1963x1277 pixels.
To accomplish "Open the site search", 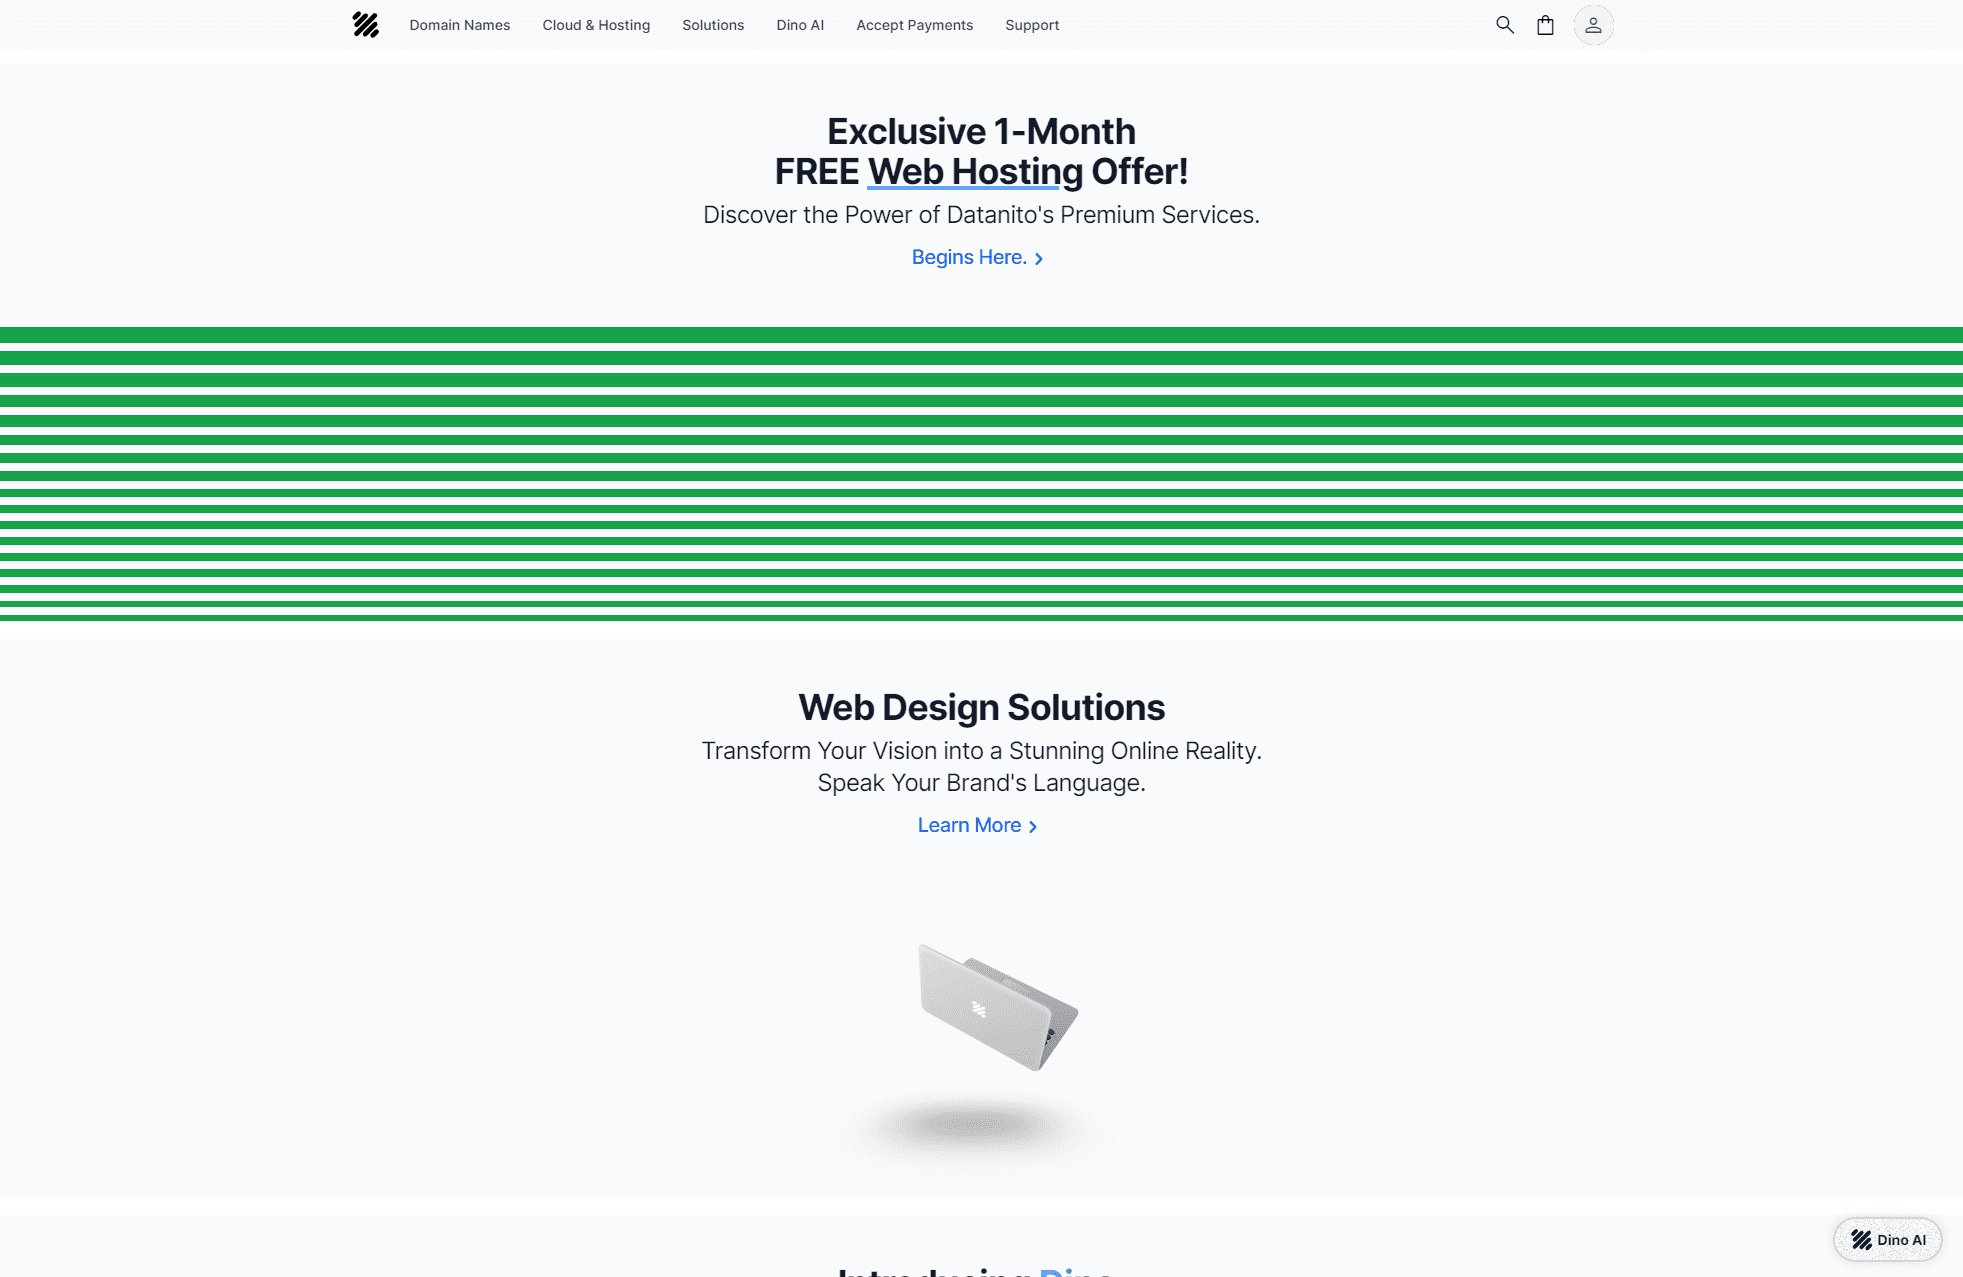I will pos(1504,25).
